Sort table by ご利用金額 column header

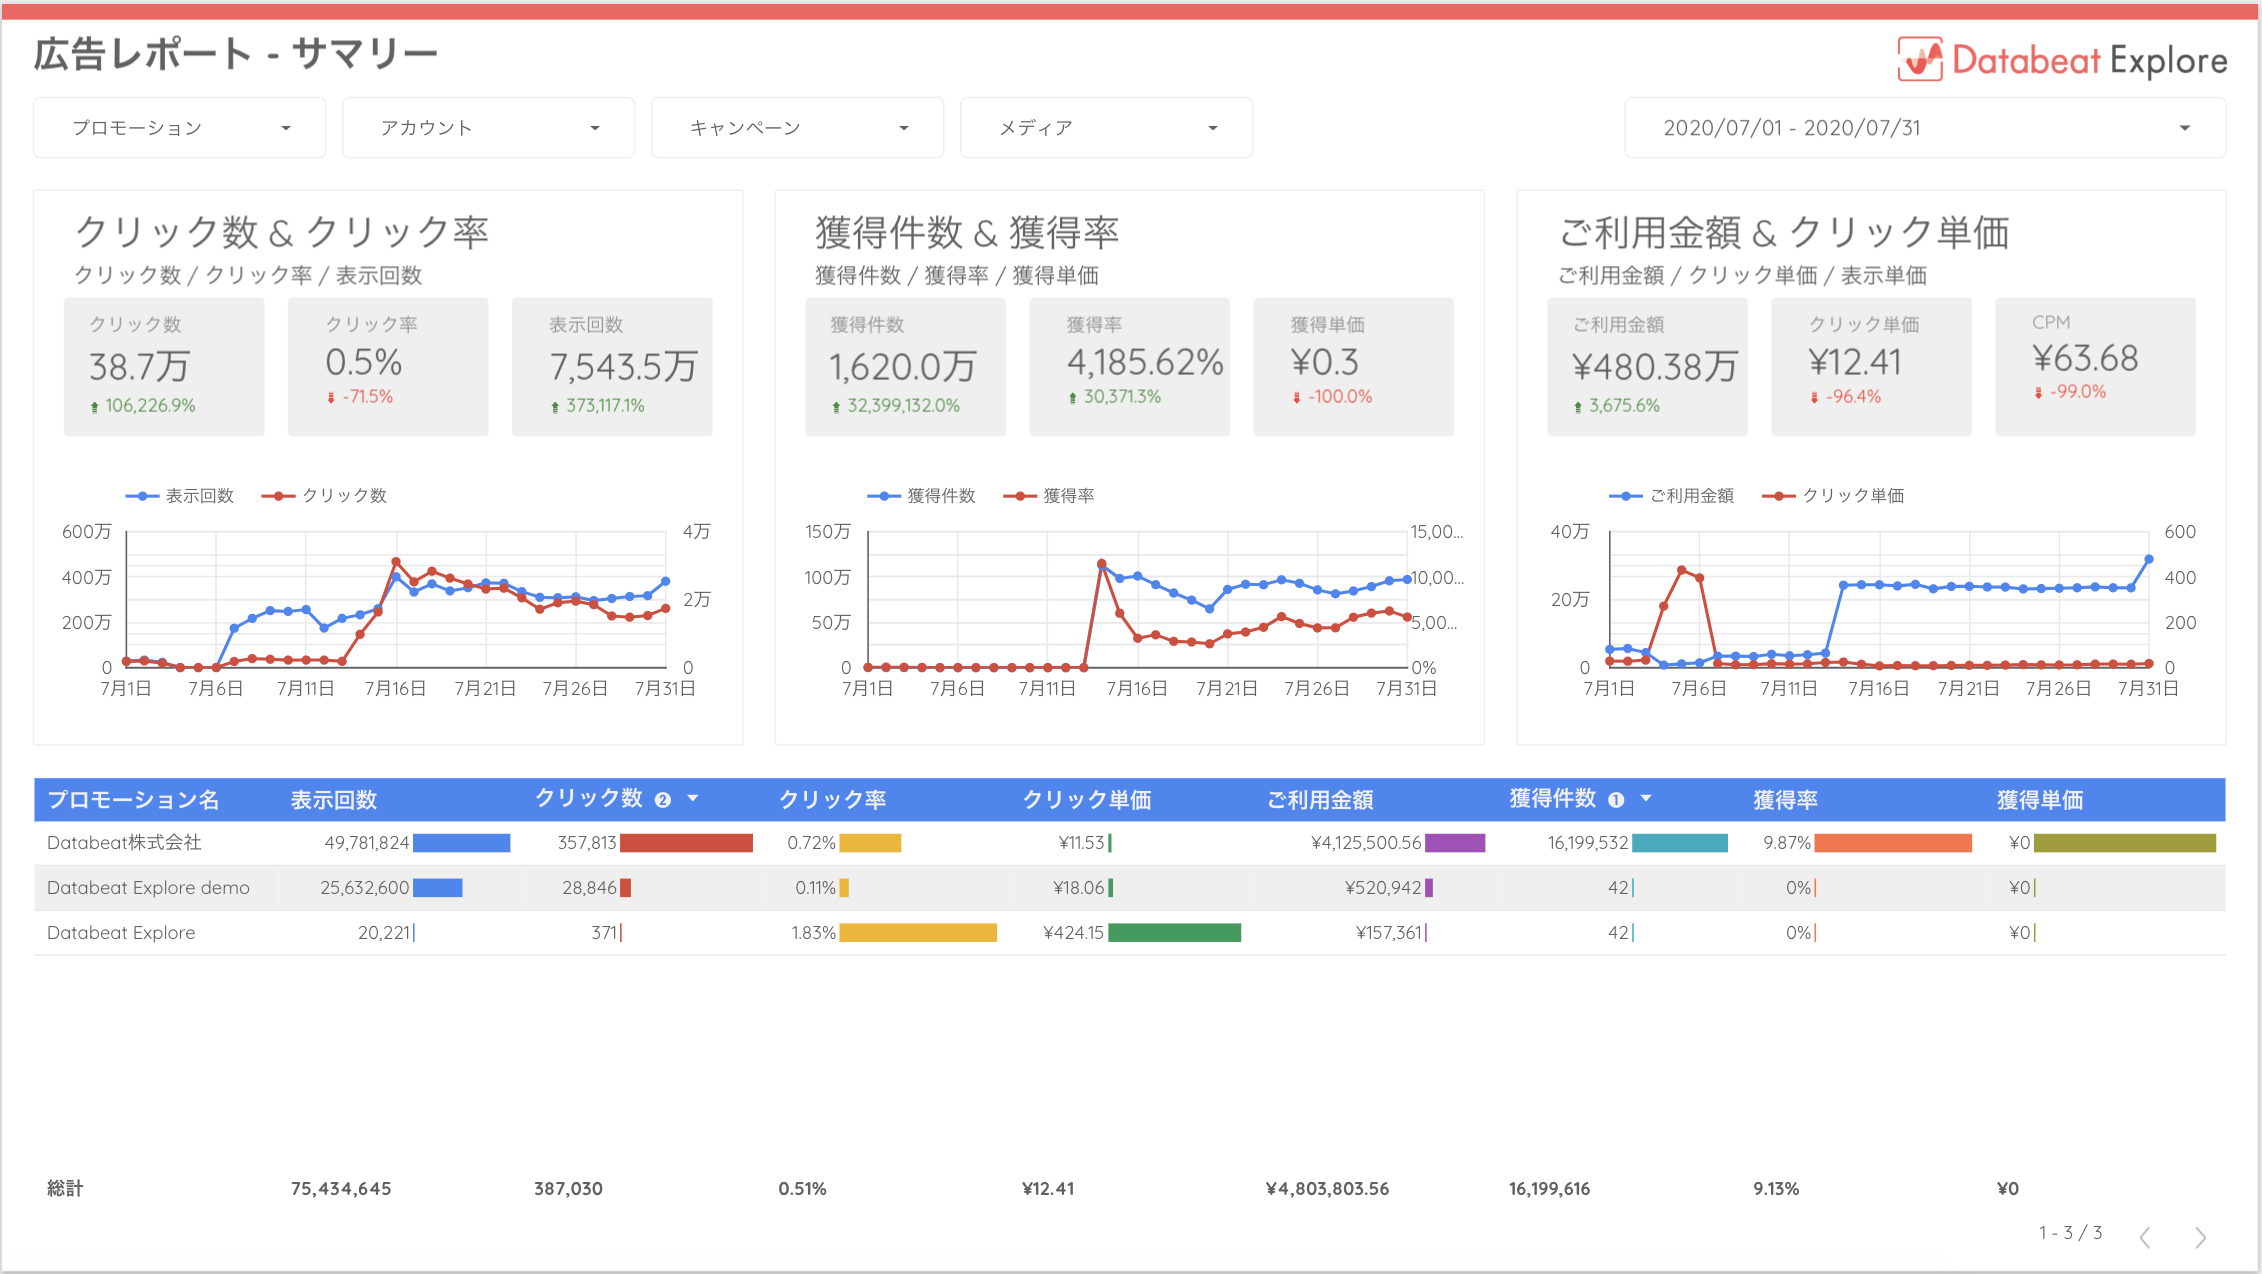[1320, 800]
